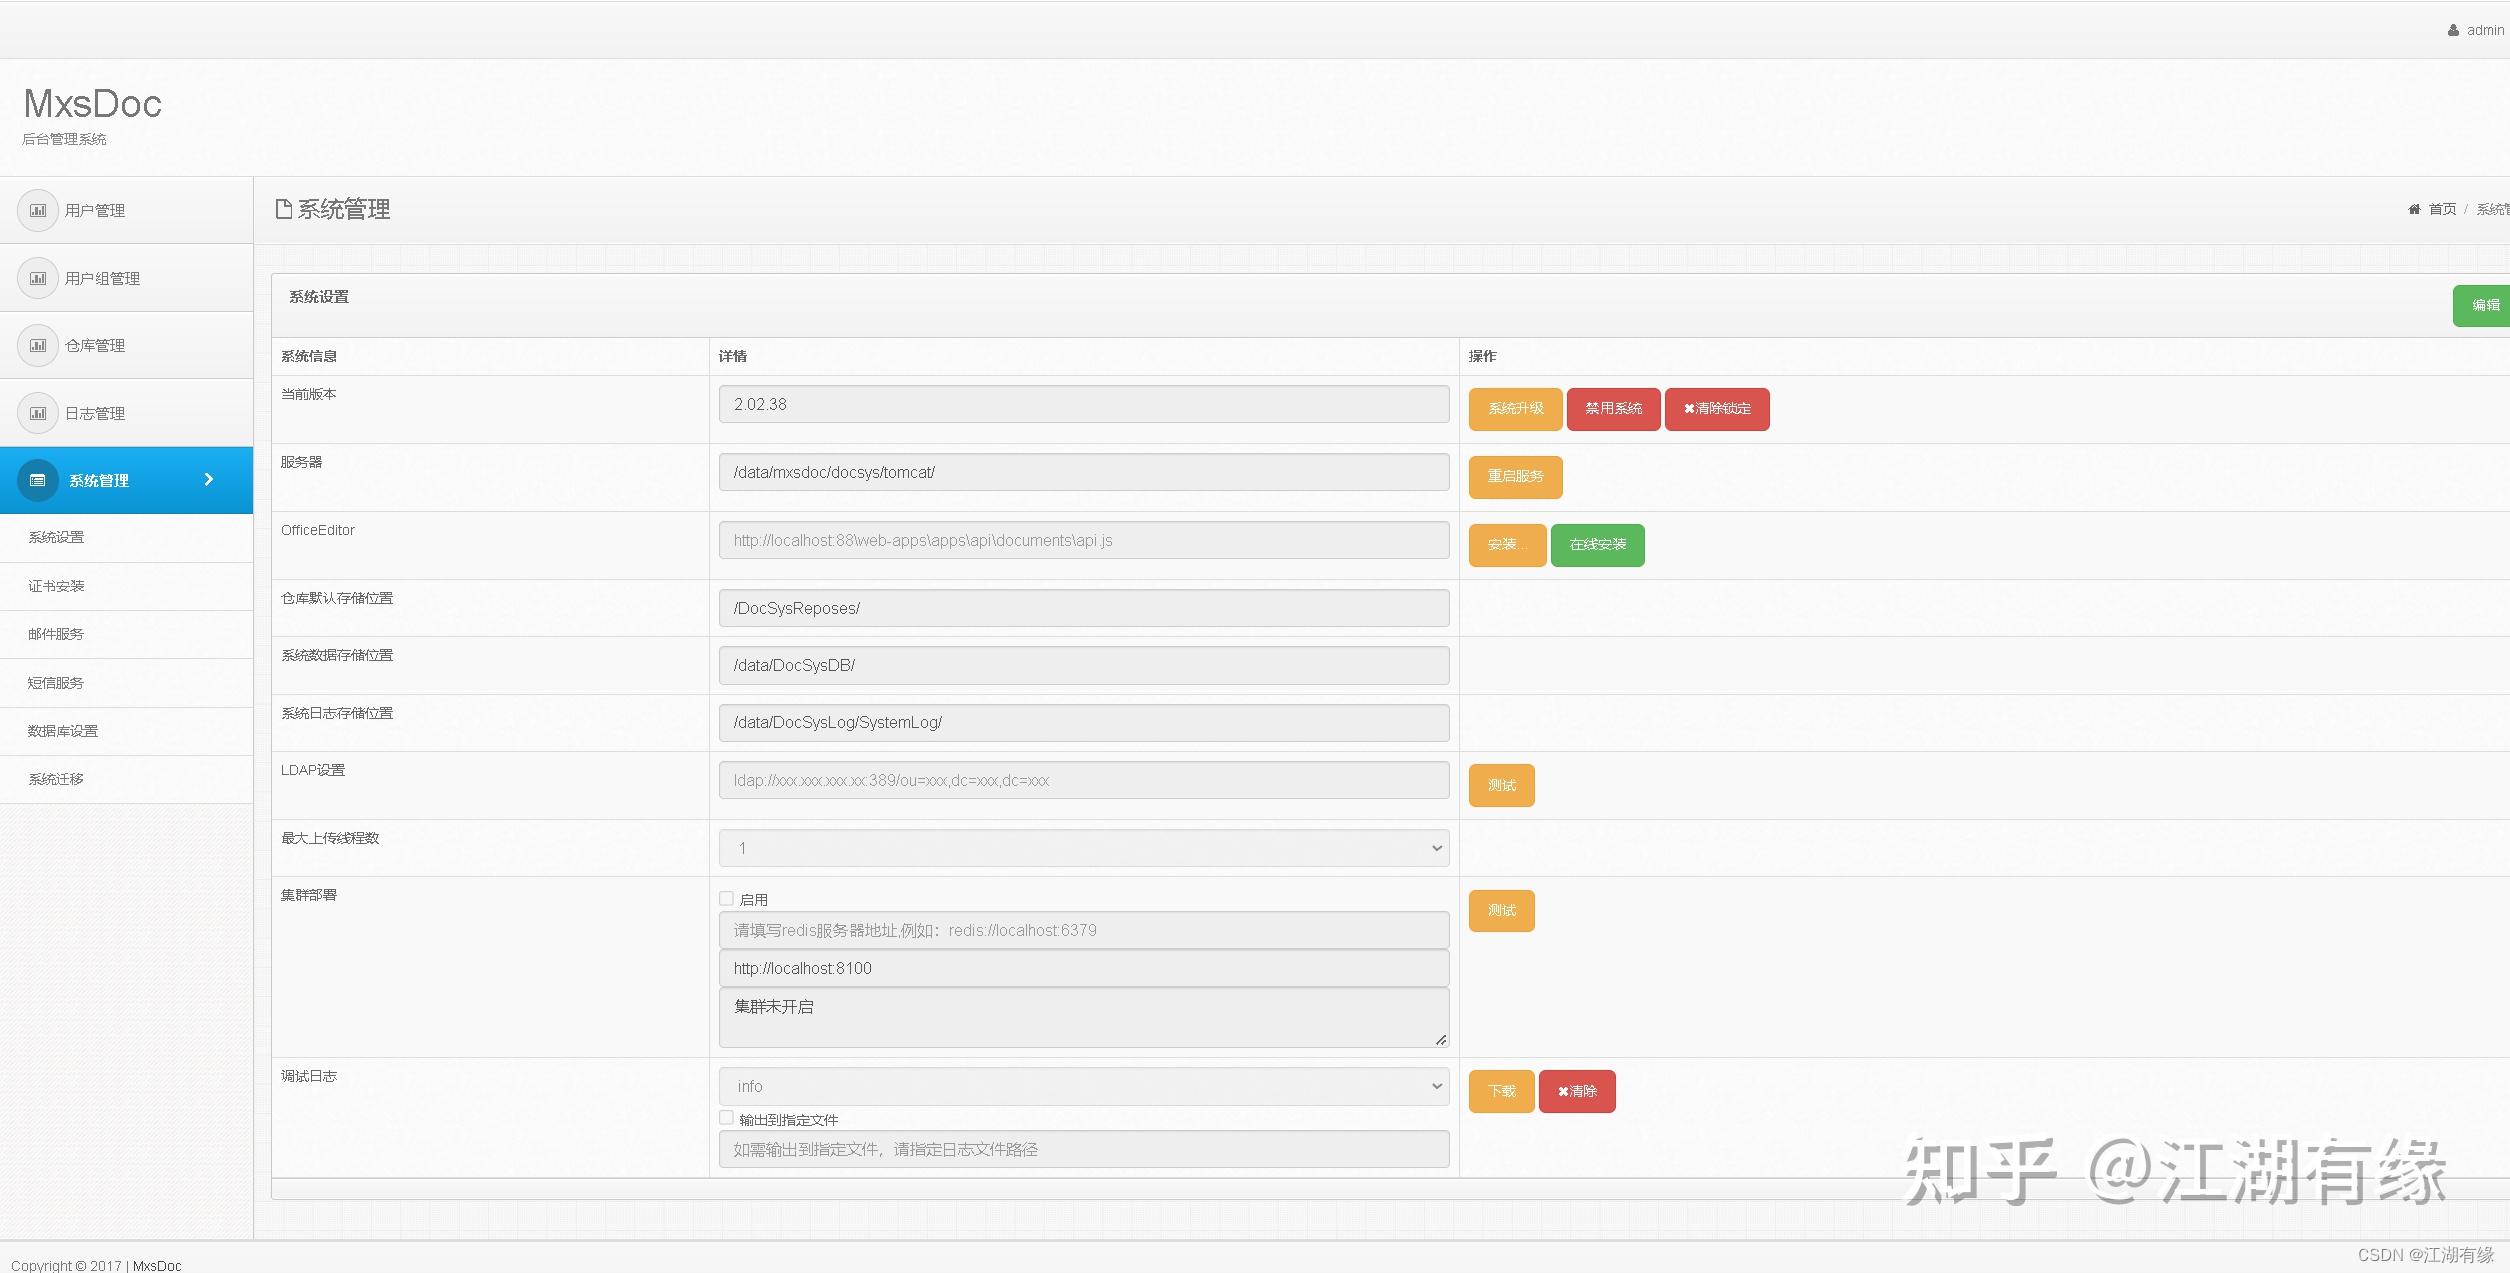Open the 调试日志 info level dropdown

point(1083,1086)
